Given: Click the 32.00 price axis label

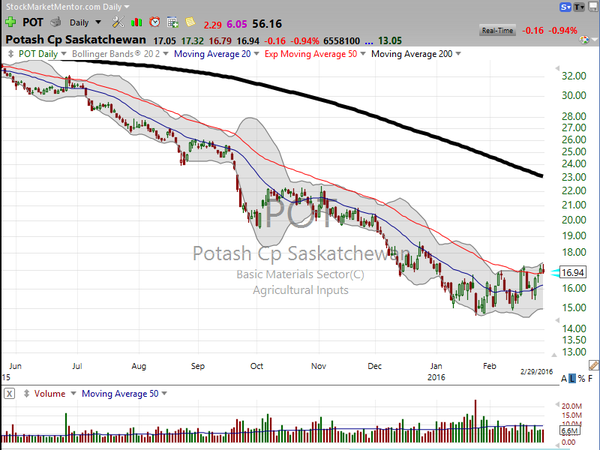Looking at the screenshot, I should click(574, 76).
